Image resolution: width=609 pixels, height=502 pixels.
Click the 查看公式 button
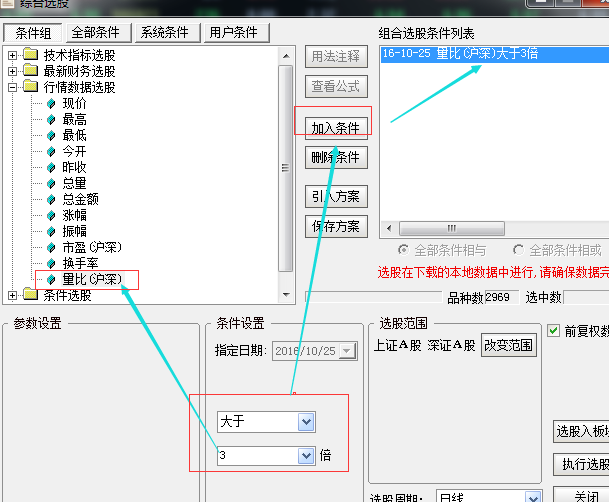coord(336,86)
